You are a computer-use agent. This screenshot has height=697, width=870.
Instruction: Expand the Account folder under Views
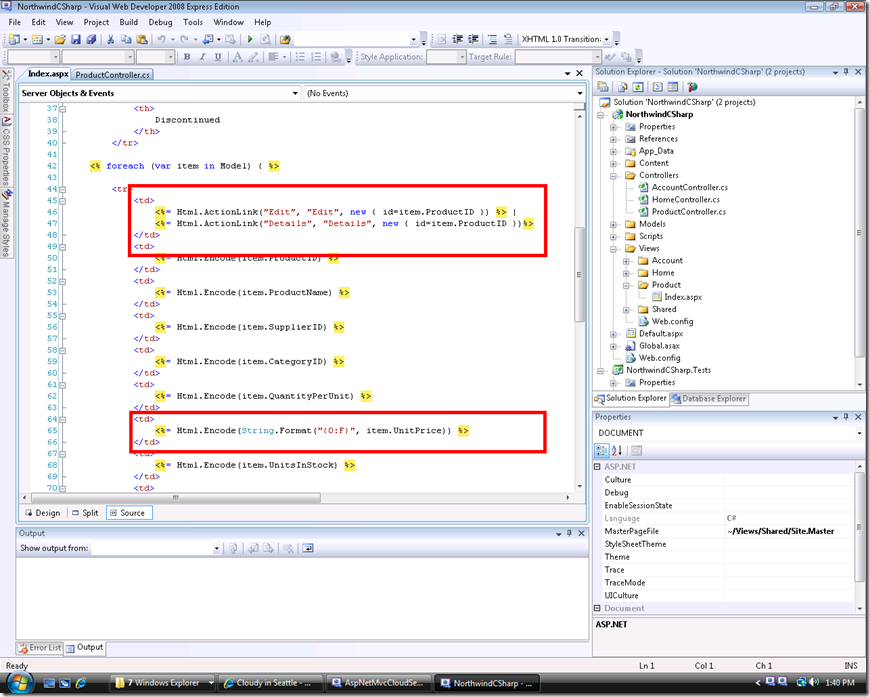pyautogui.click(x=626, y=261)
